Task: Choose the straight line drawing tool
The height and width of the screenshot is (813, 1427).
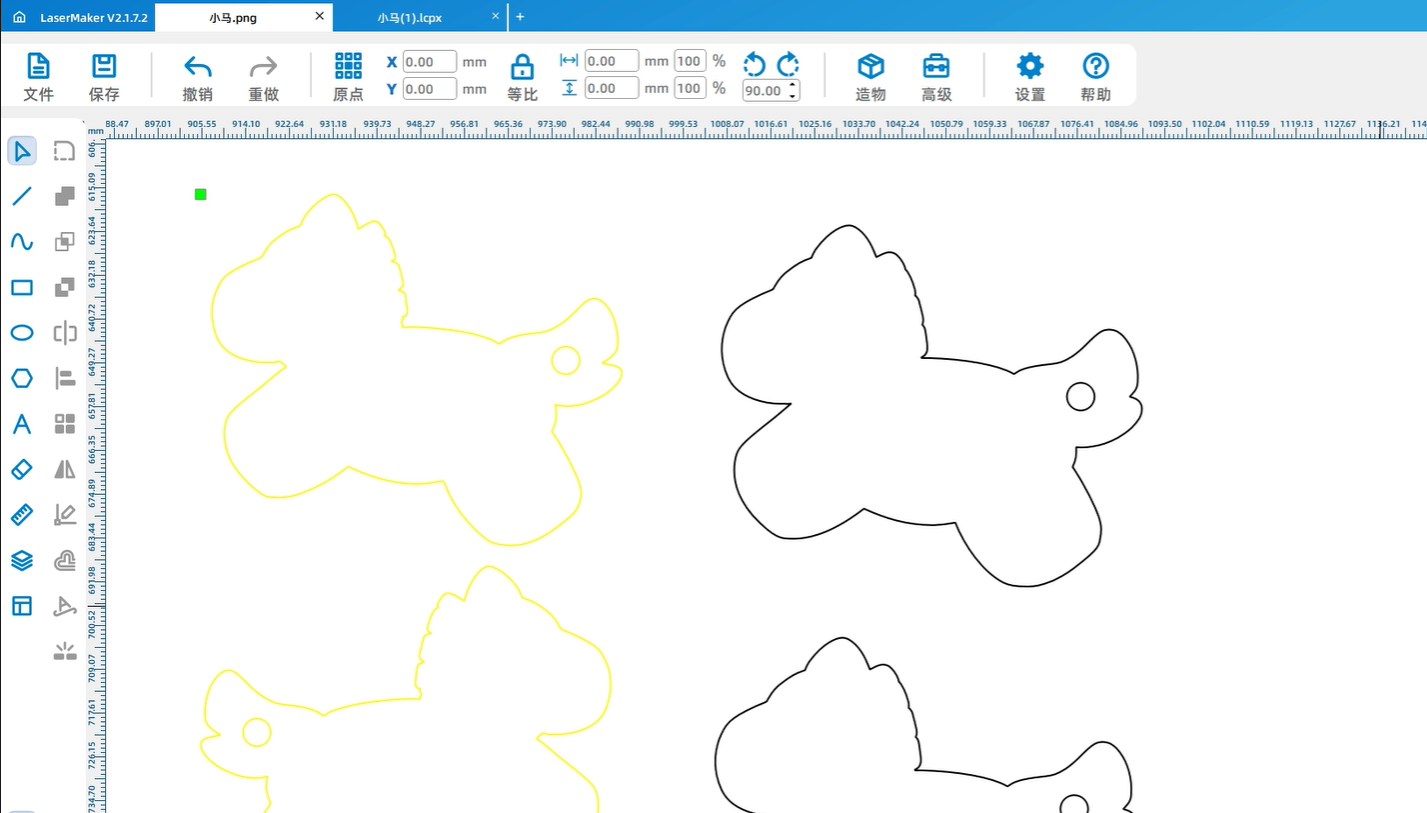Action: (22, 196)
